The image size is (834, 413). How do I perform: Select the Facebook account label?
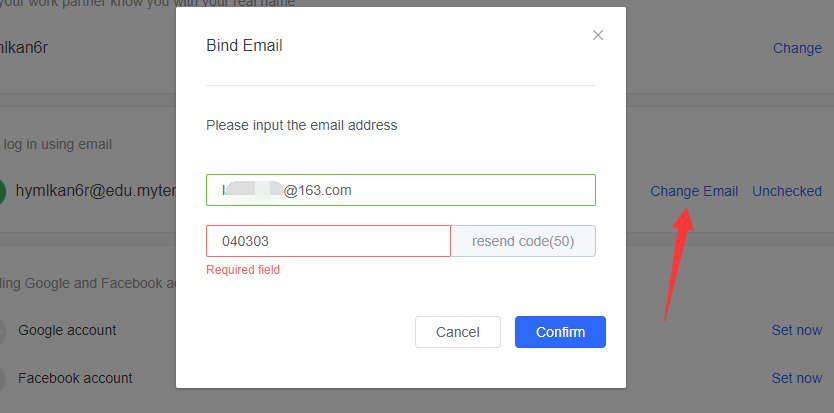pyautogui.click(x=75, y=378)
